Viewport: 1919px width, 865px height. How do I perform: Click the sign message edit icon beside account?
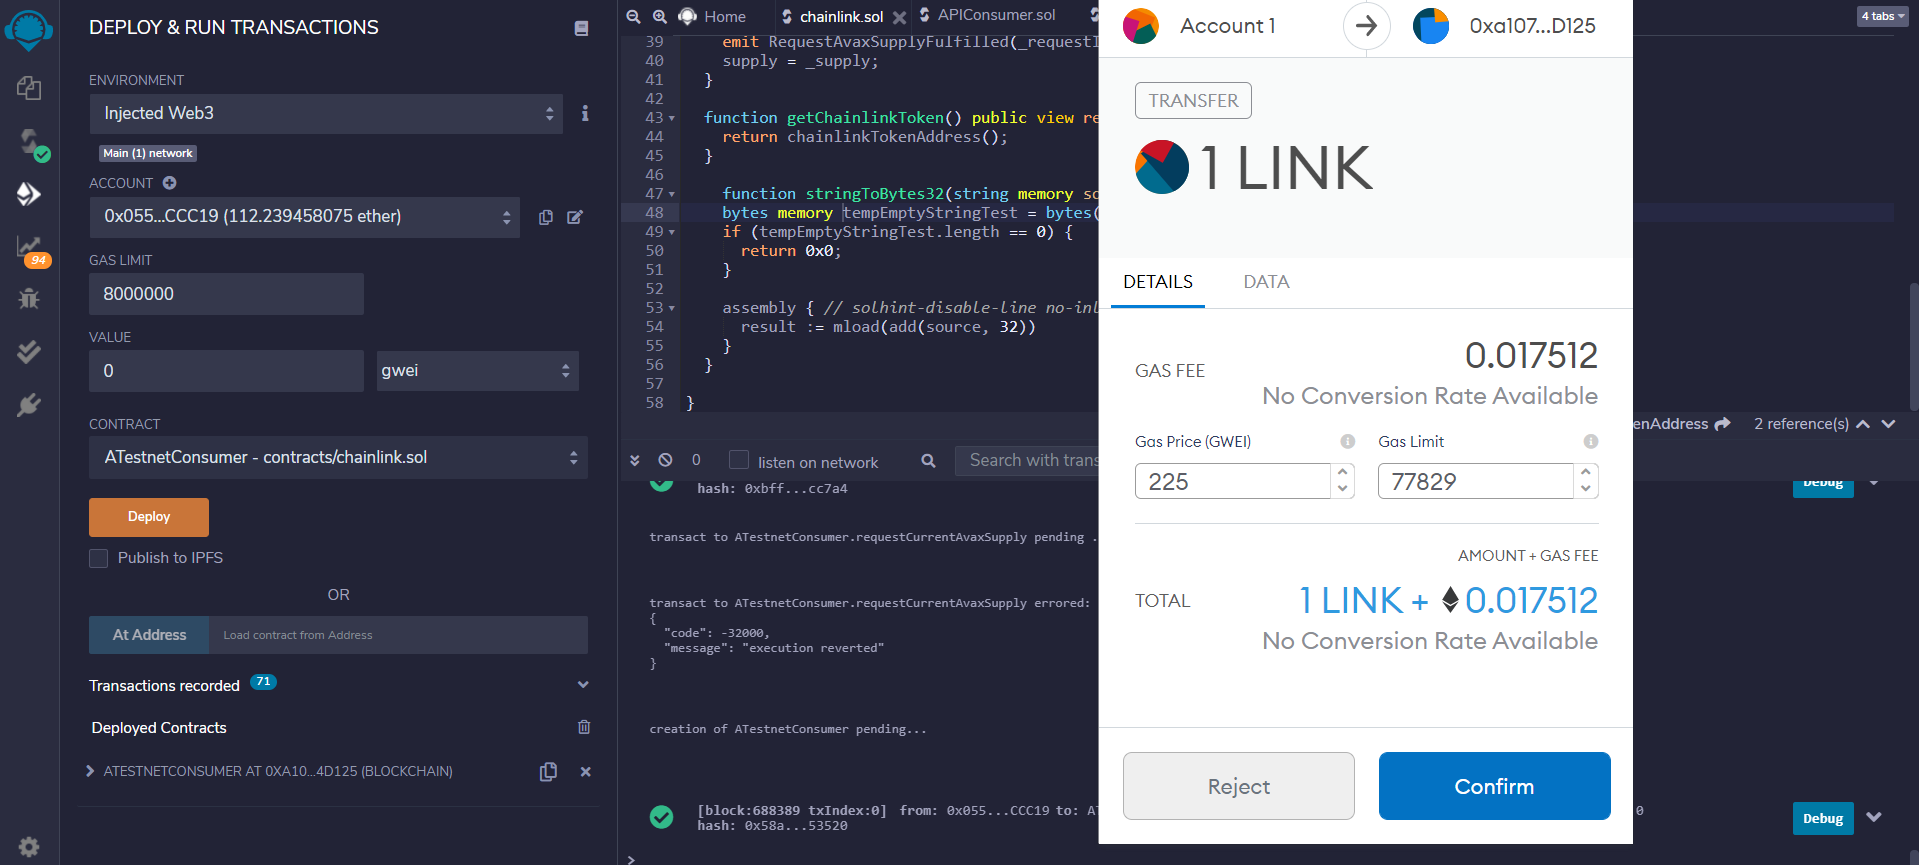point(575,217)
